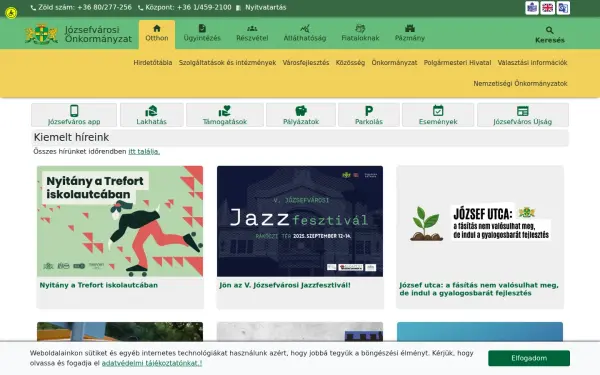Open Polgármesteri Hivatal submenu item
Screen dimensions: 600x375
[x=457, y=62]
